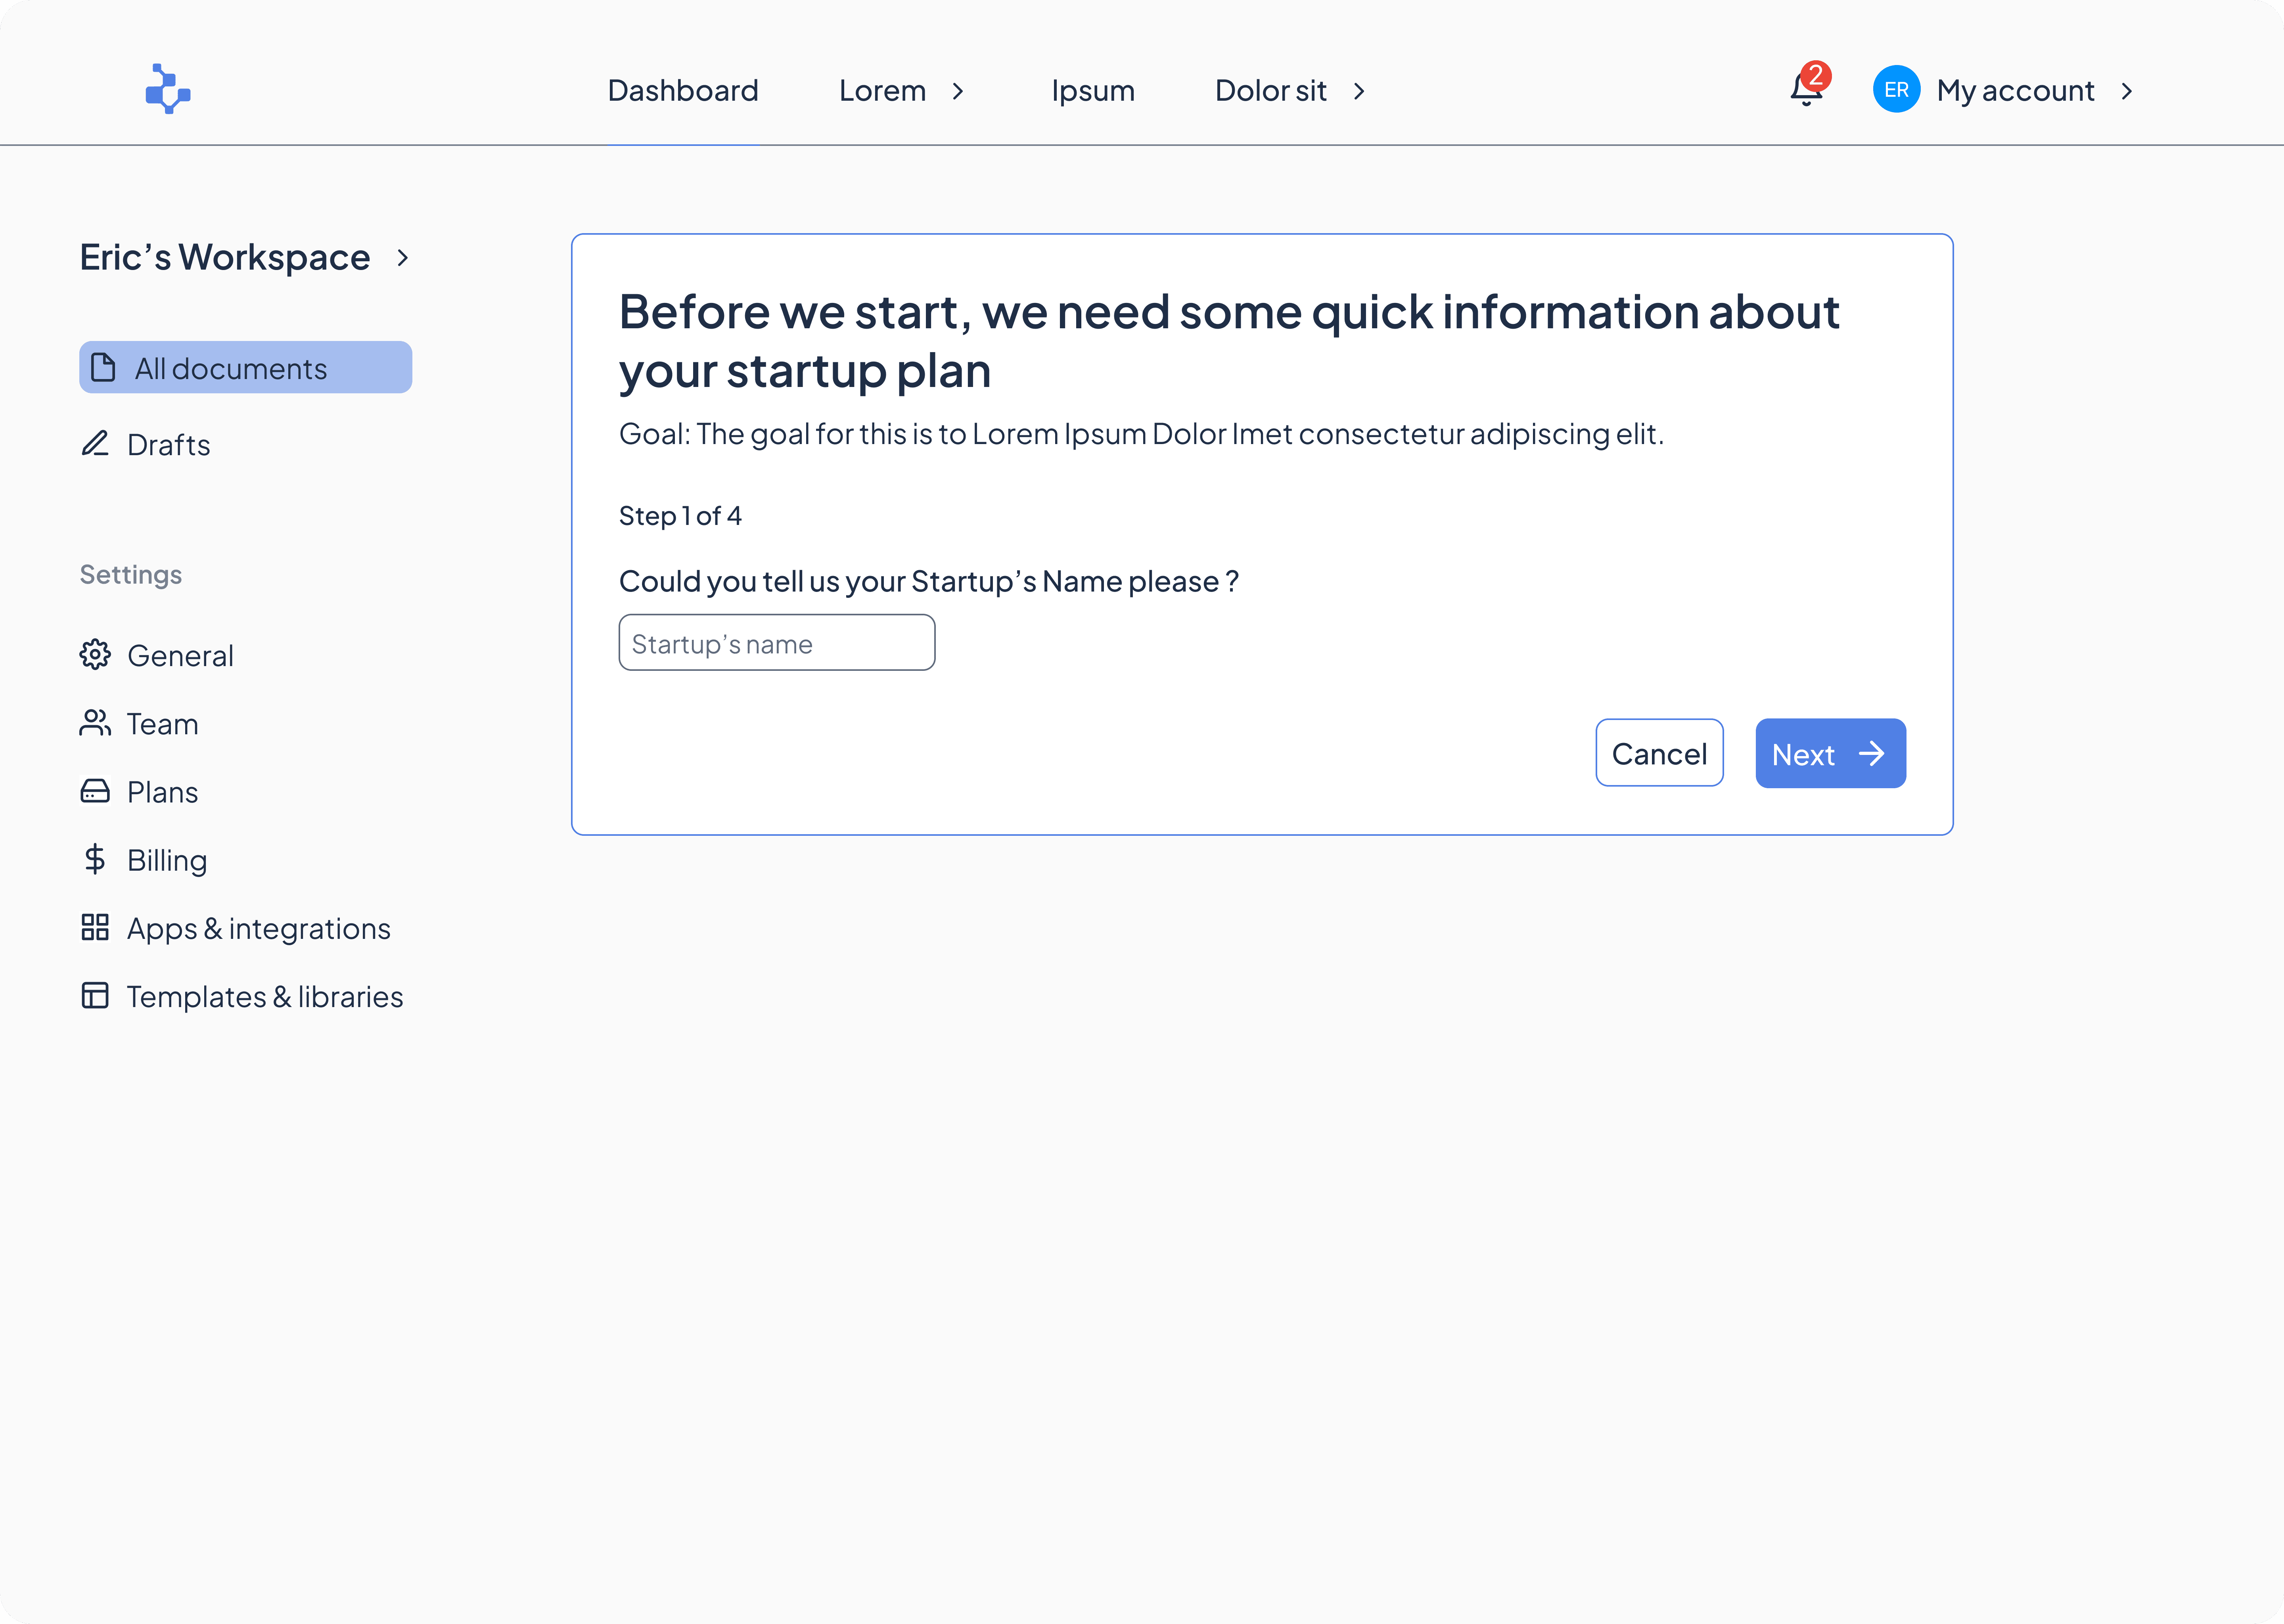Open Drafts in sidebar
The width and height of the screenshot is (2284, 1624).
(x=146, y=444)
